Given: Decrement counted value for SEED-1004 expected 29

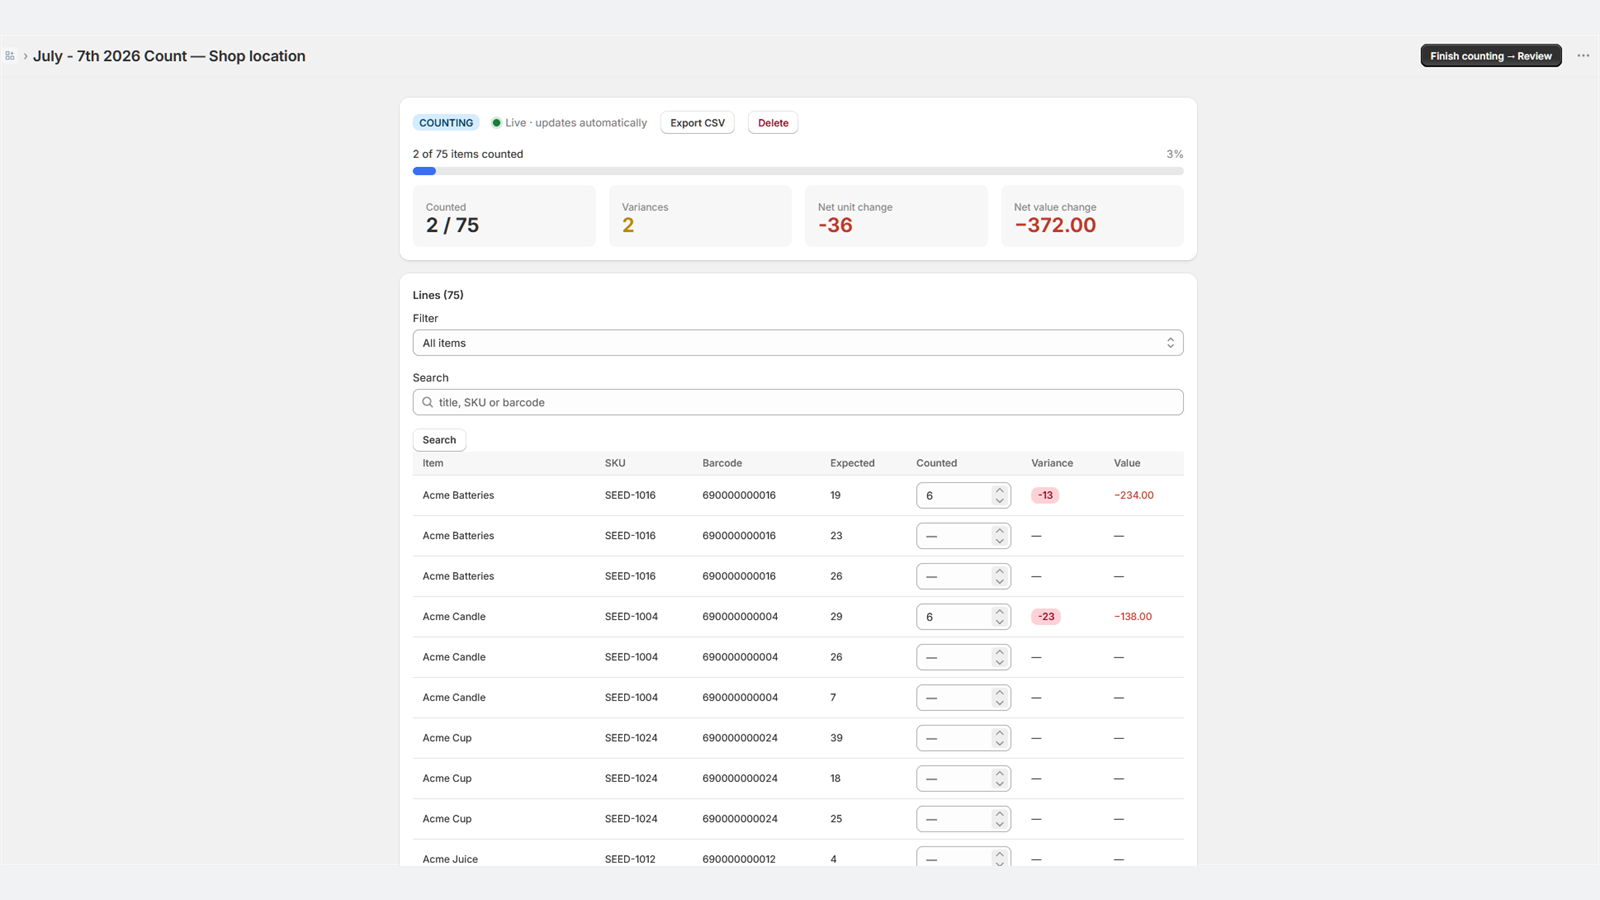Looking at the screenshot, I should [x=999, y=622].
